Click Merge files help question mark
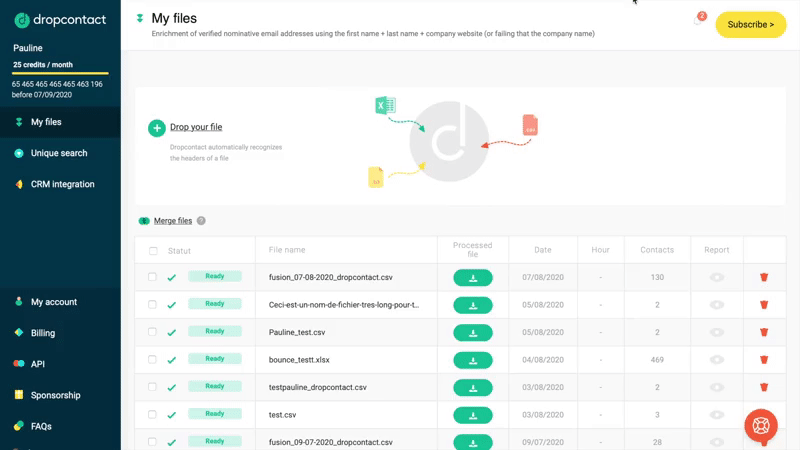This screenshot has height=450, width=800. [201, 221]
